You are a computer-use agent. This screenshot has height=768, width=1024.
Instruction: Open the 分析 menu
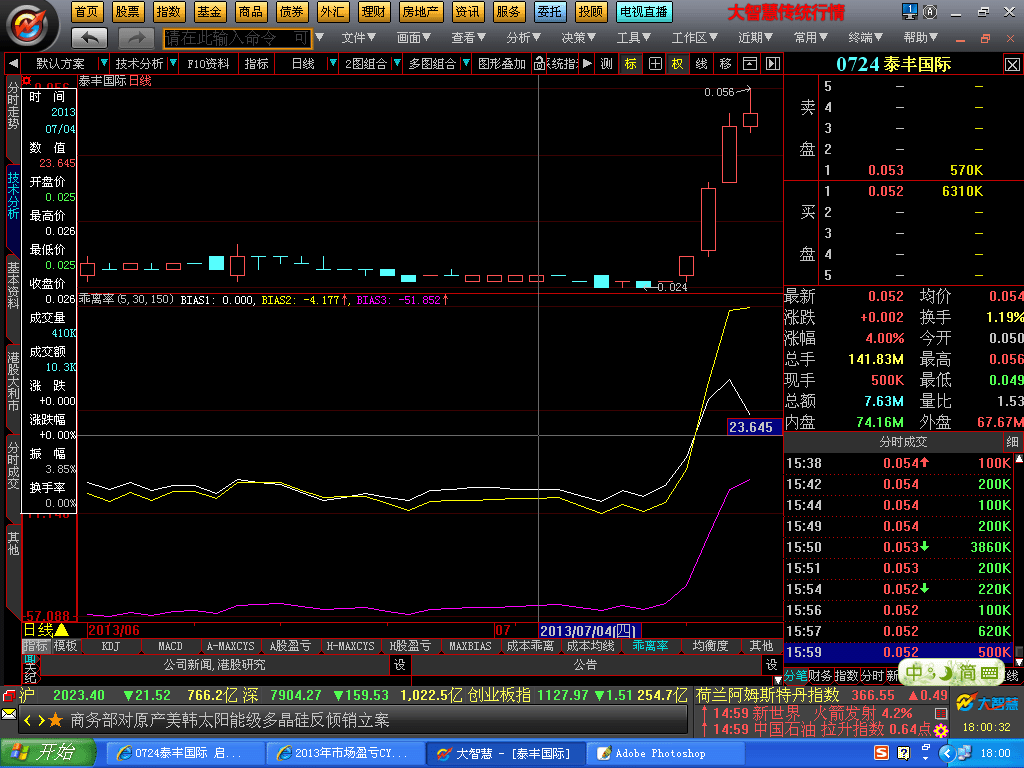click(x=523, y=38)
